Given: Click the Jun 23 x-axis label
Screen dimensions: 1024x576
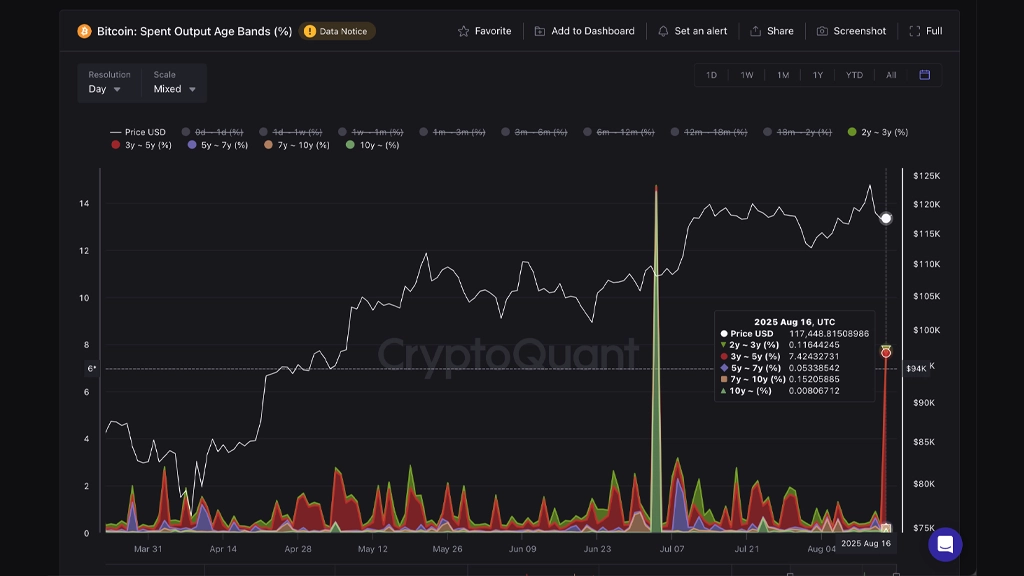Looking at the screenshot, I should click(597, 549).
